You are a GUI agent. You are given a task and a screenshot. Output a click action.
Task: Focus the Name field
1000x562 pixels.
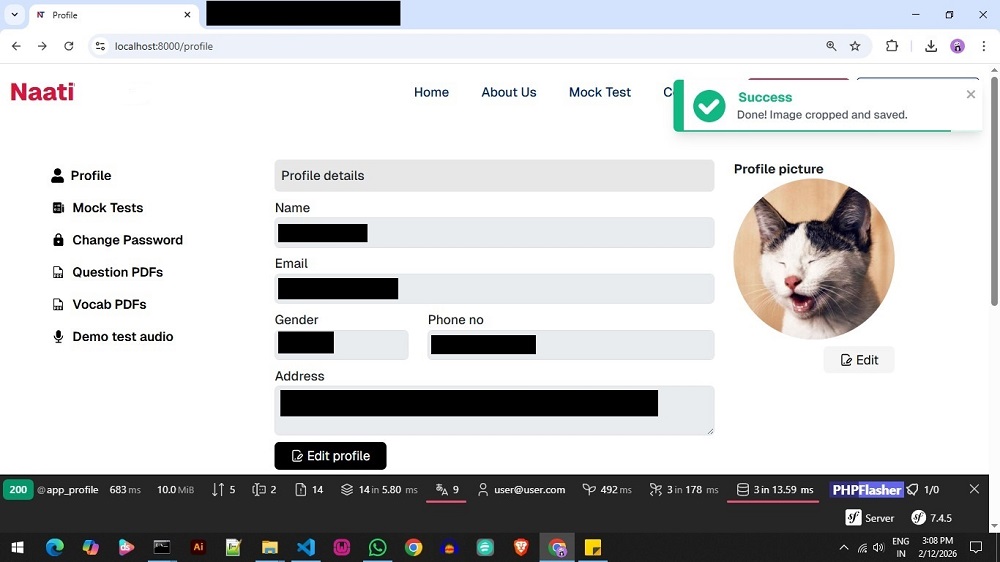[x=494, y=233]
